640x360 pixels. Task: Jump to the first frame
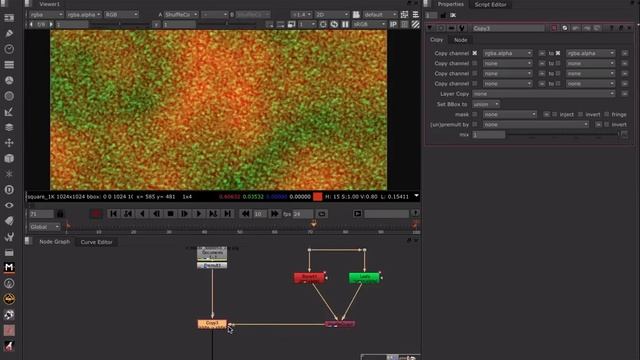(x=113, y=213)
